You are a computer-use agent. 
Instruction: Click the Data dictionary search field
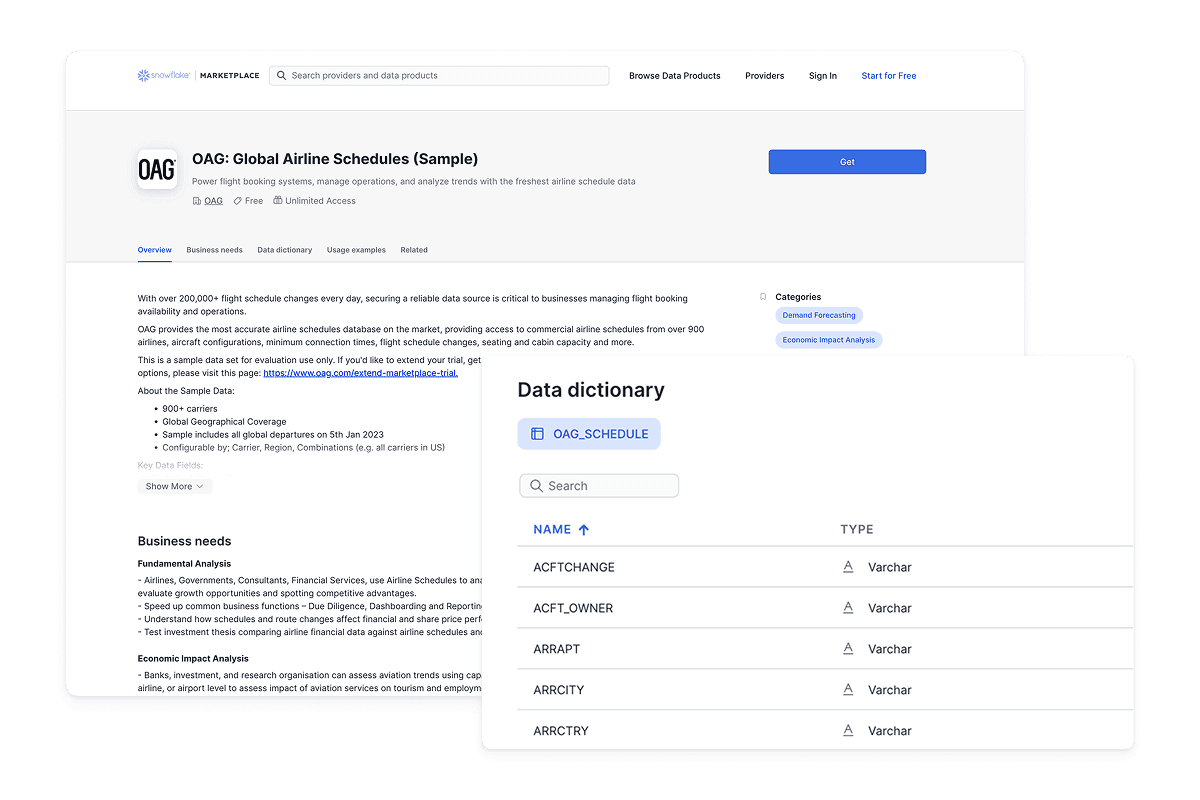(x=599, y=485)
